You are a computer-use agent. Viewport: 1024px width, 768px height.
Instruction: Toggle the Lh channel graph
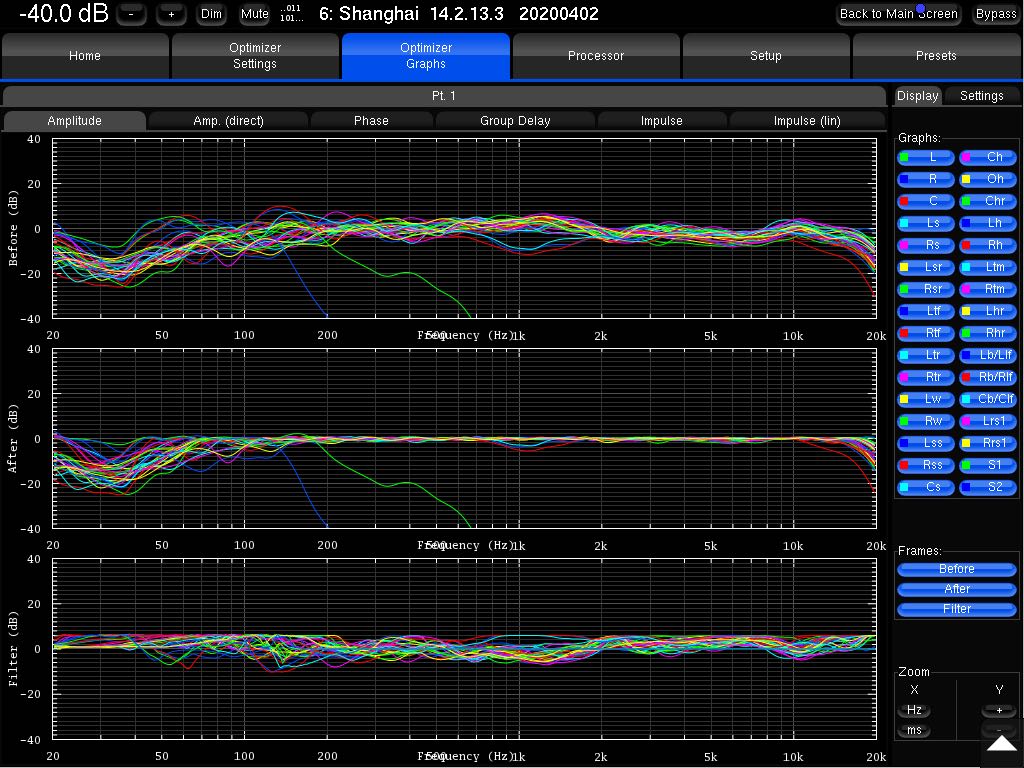point(988,223)
